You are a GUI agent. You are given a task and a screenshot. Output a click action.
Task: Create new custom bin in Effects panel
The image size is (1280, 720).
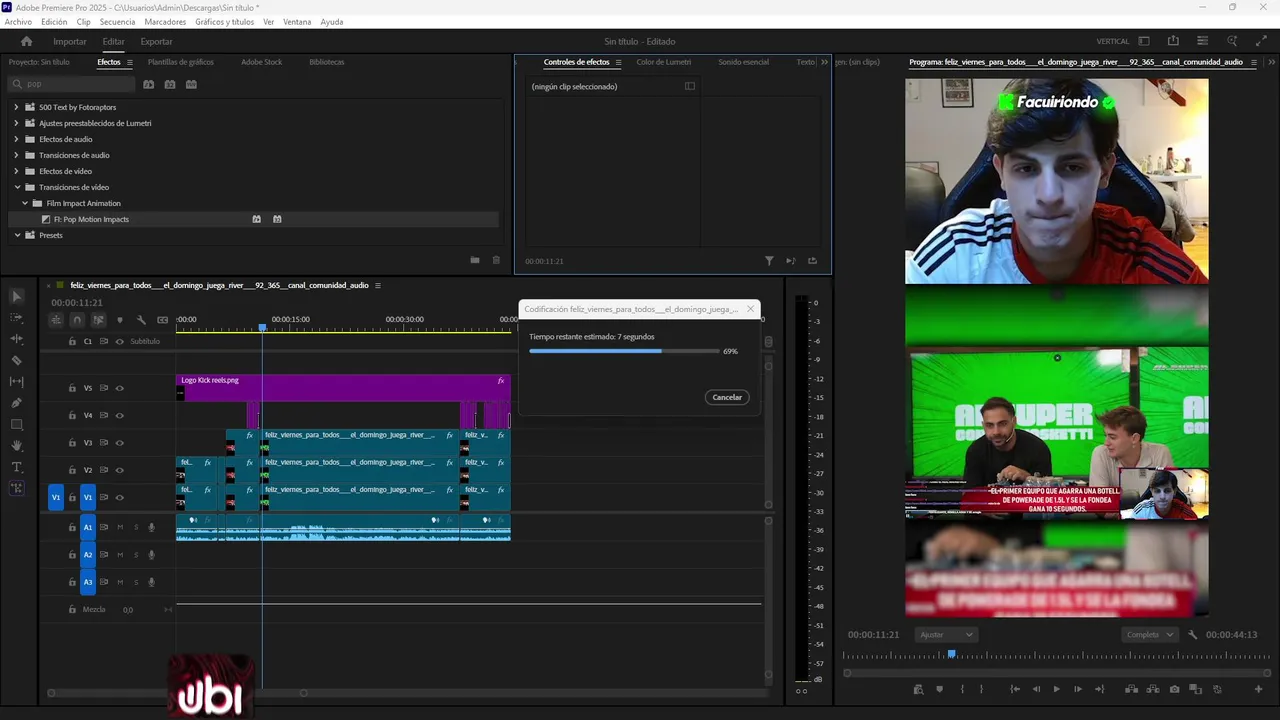[x=475, y=260]
